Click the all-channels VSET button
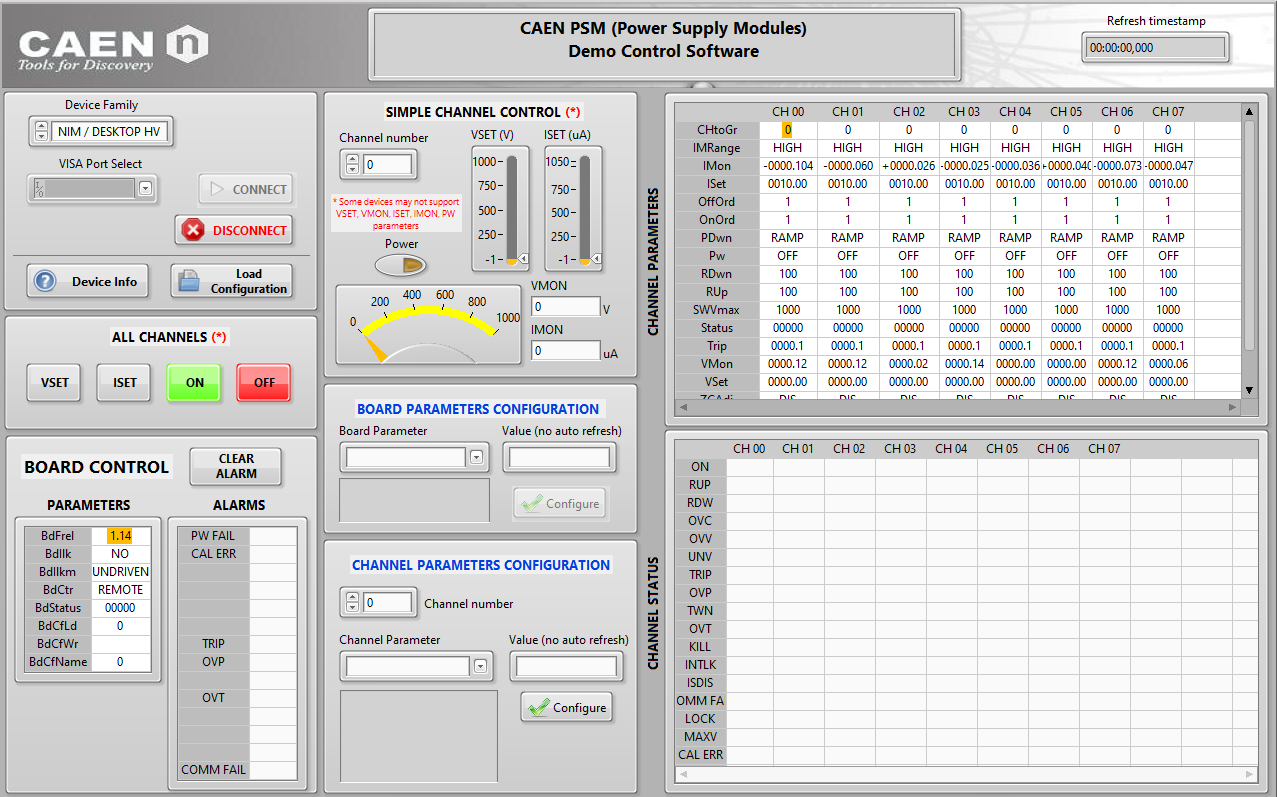Screen dimensions: 1277x797 point(55,382)
